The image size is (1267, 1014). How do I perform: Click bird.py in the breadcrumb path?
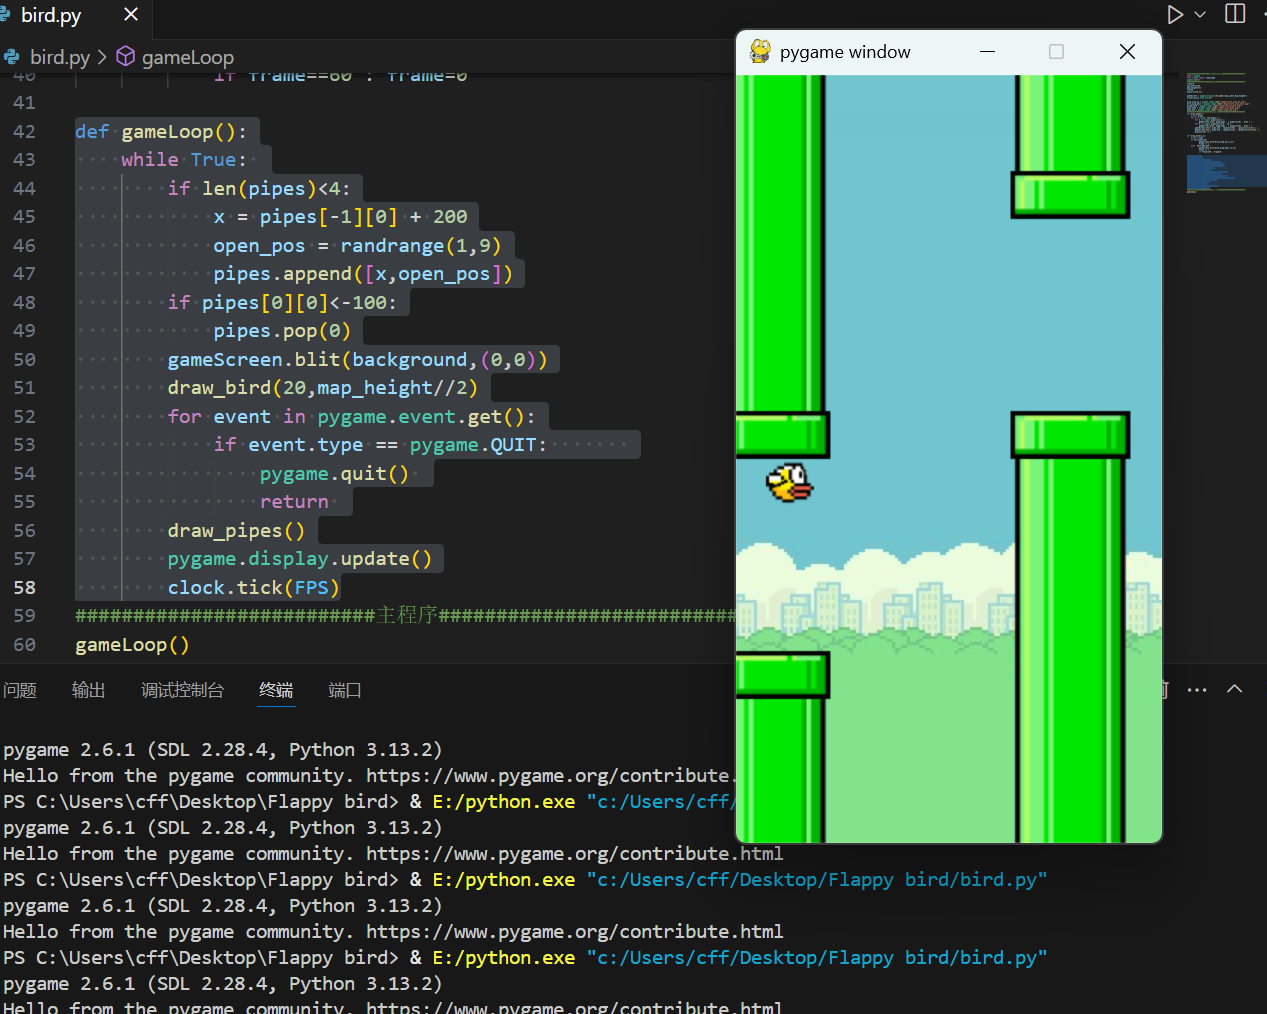[59, 57]
